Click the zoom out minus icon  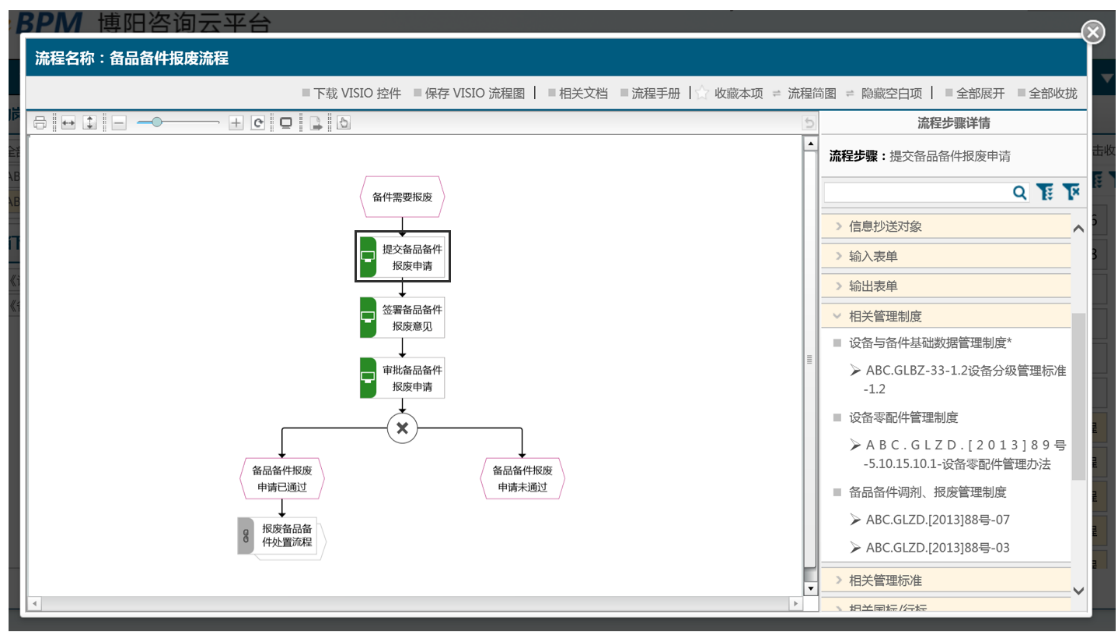pos(119,123)
